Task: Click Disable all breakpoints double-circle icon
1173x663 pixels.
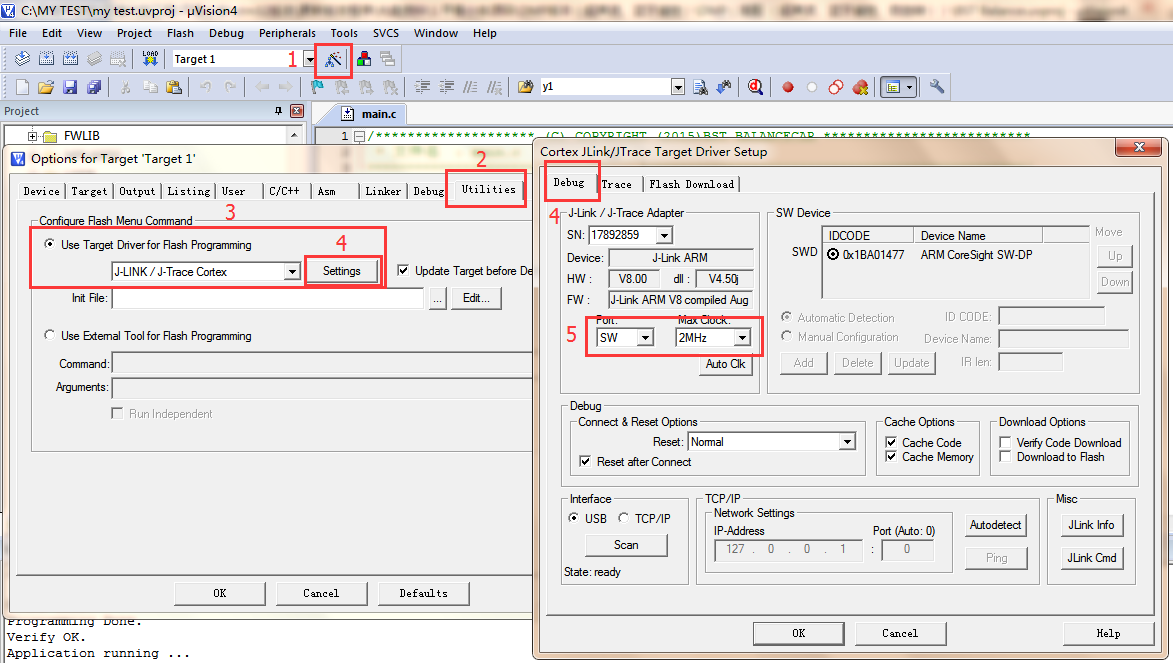Action: tap(836, 87)
